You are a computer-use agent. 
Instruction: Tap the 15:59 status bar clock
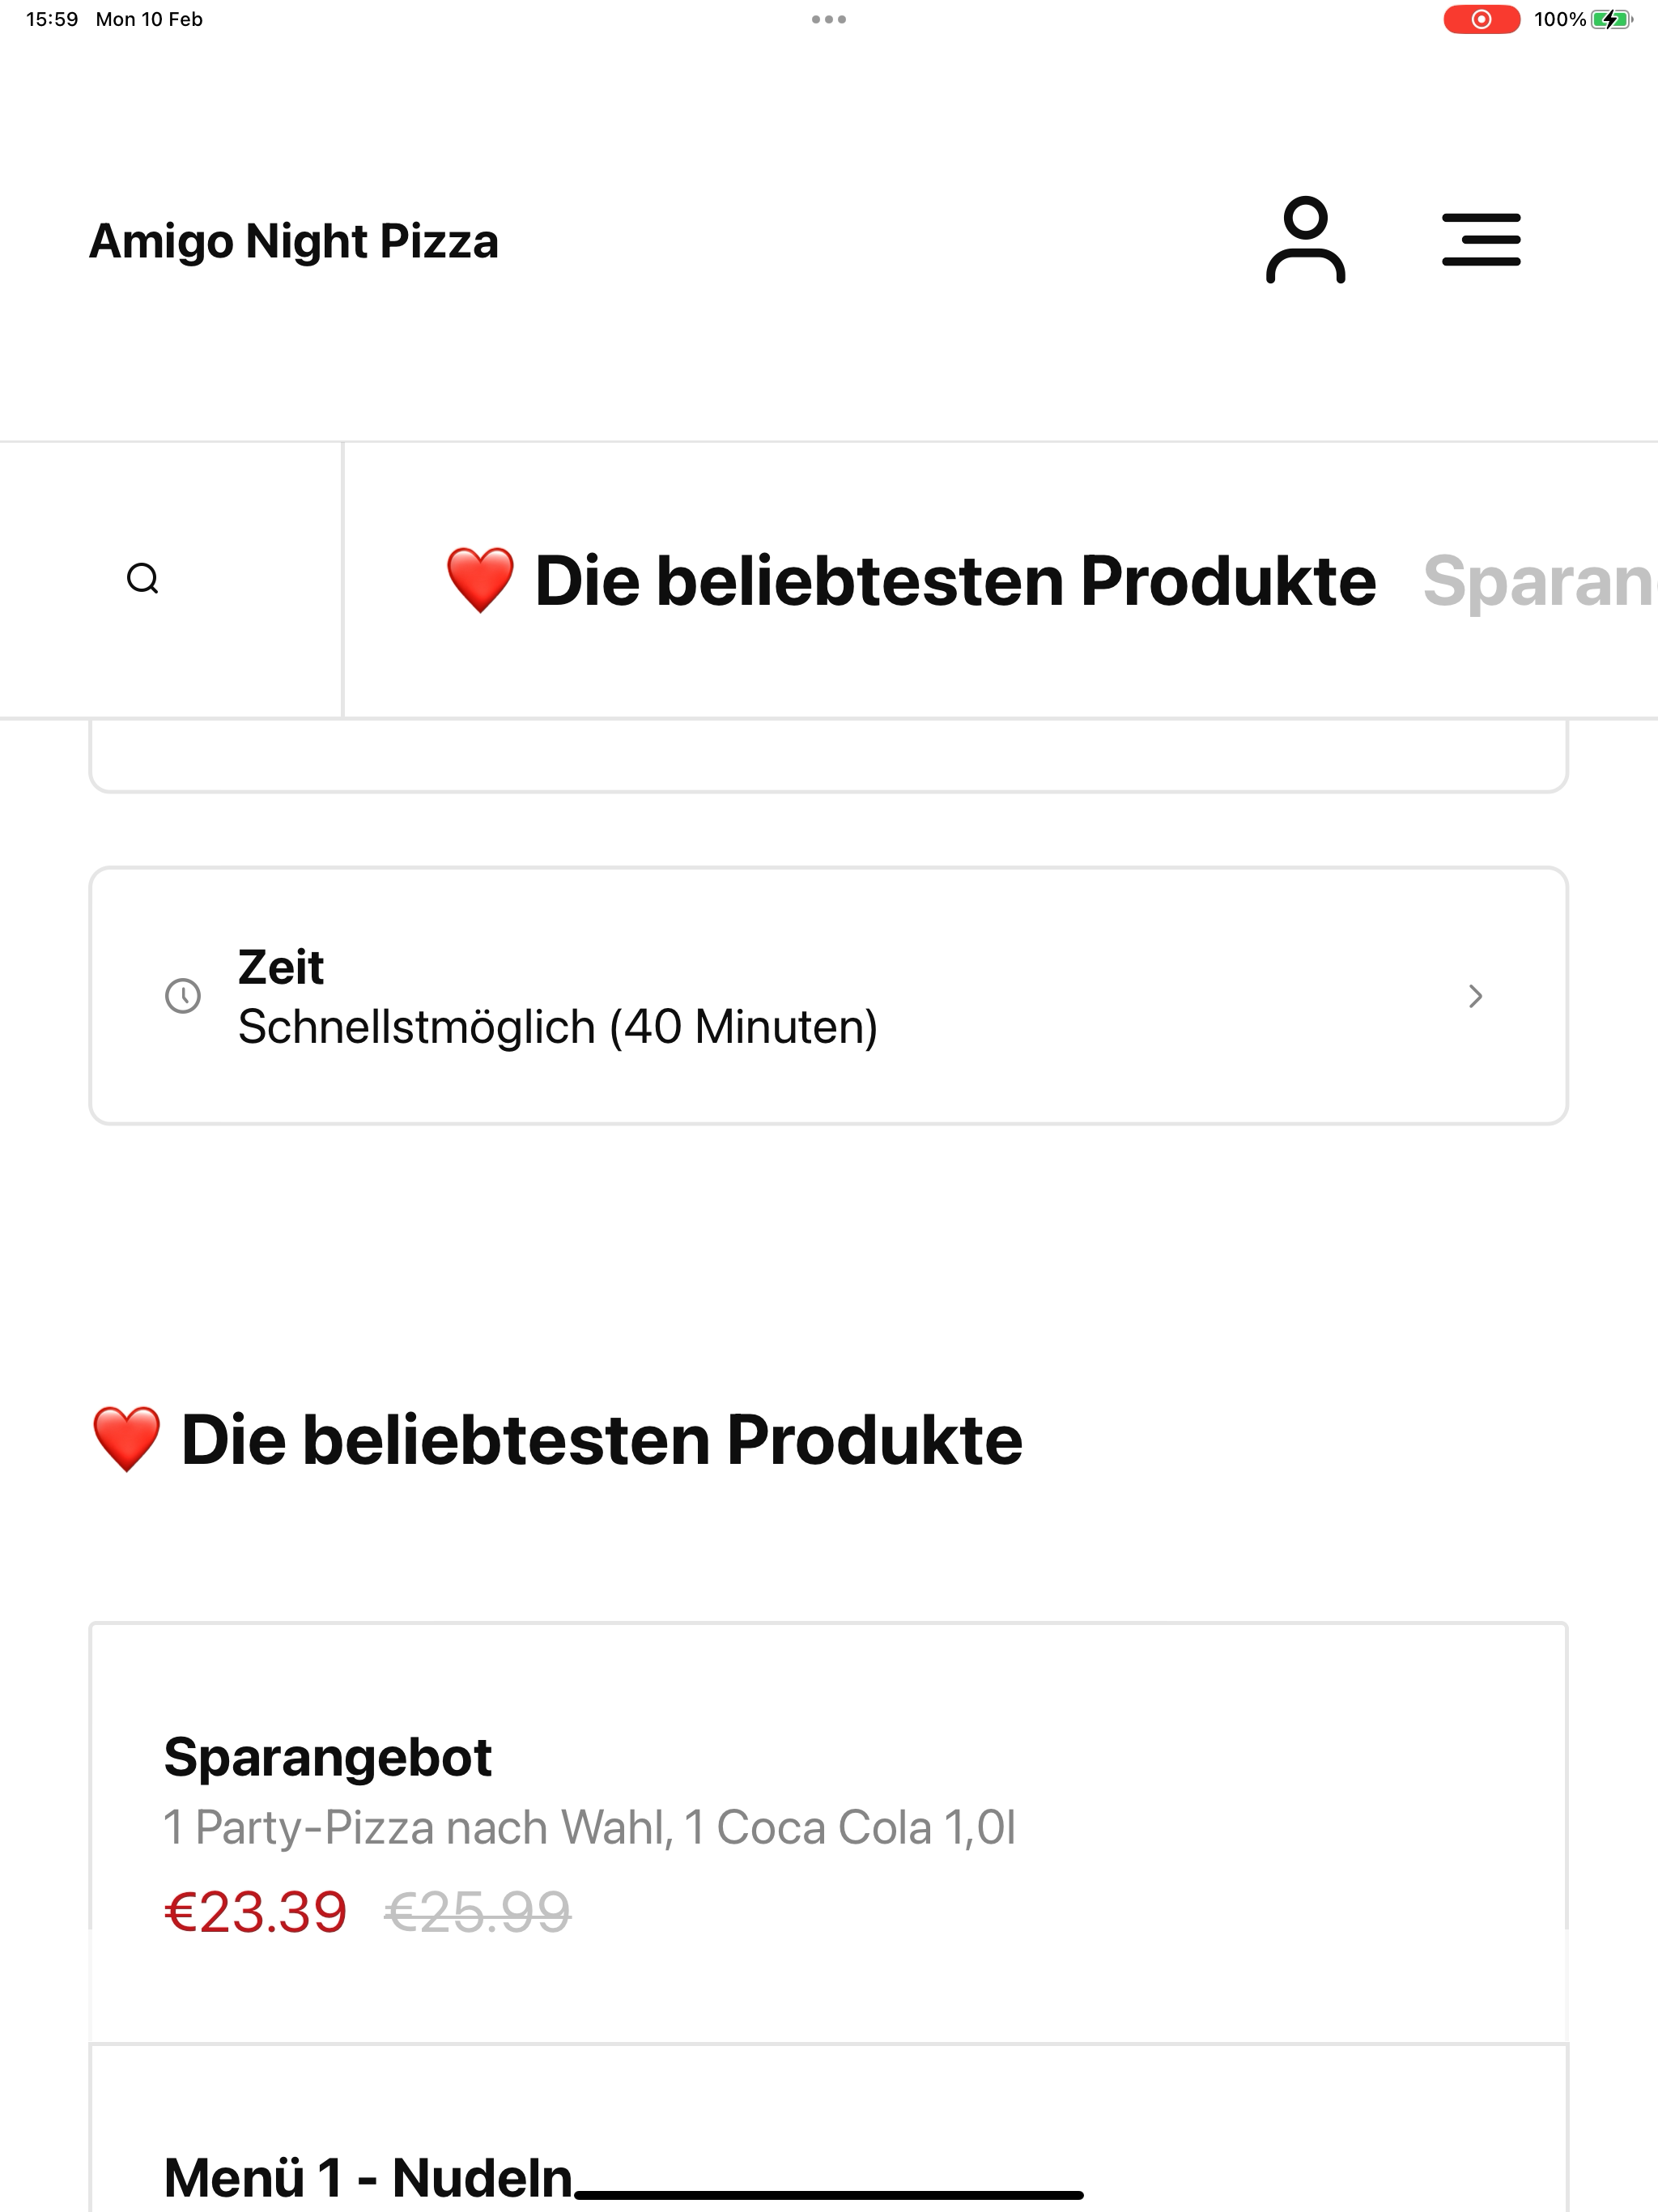tap(52, 19)
